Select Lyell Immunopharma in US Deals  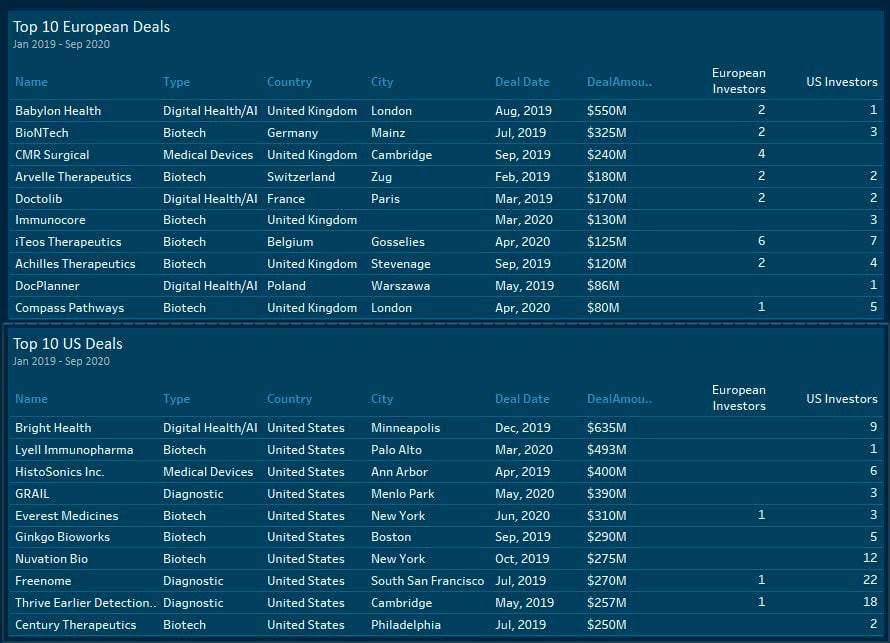pyautogui.click(x=74, y=450)
